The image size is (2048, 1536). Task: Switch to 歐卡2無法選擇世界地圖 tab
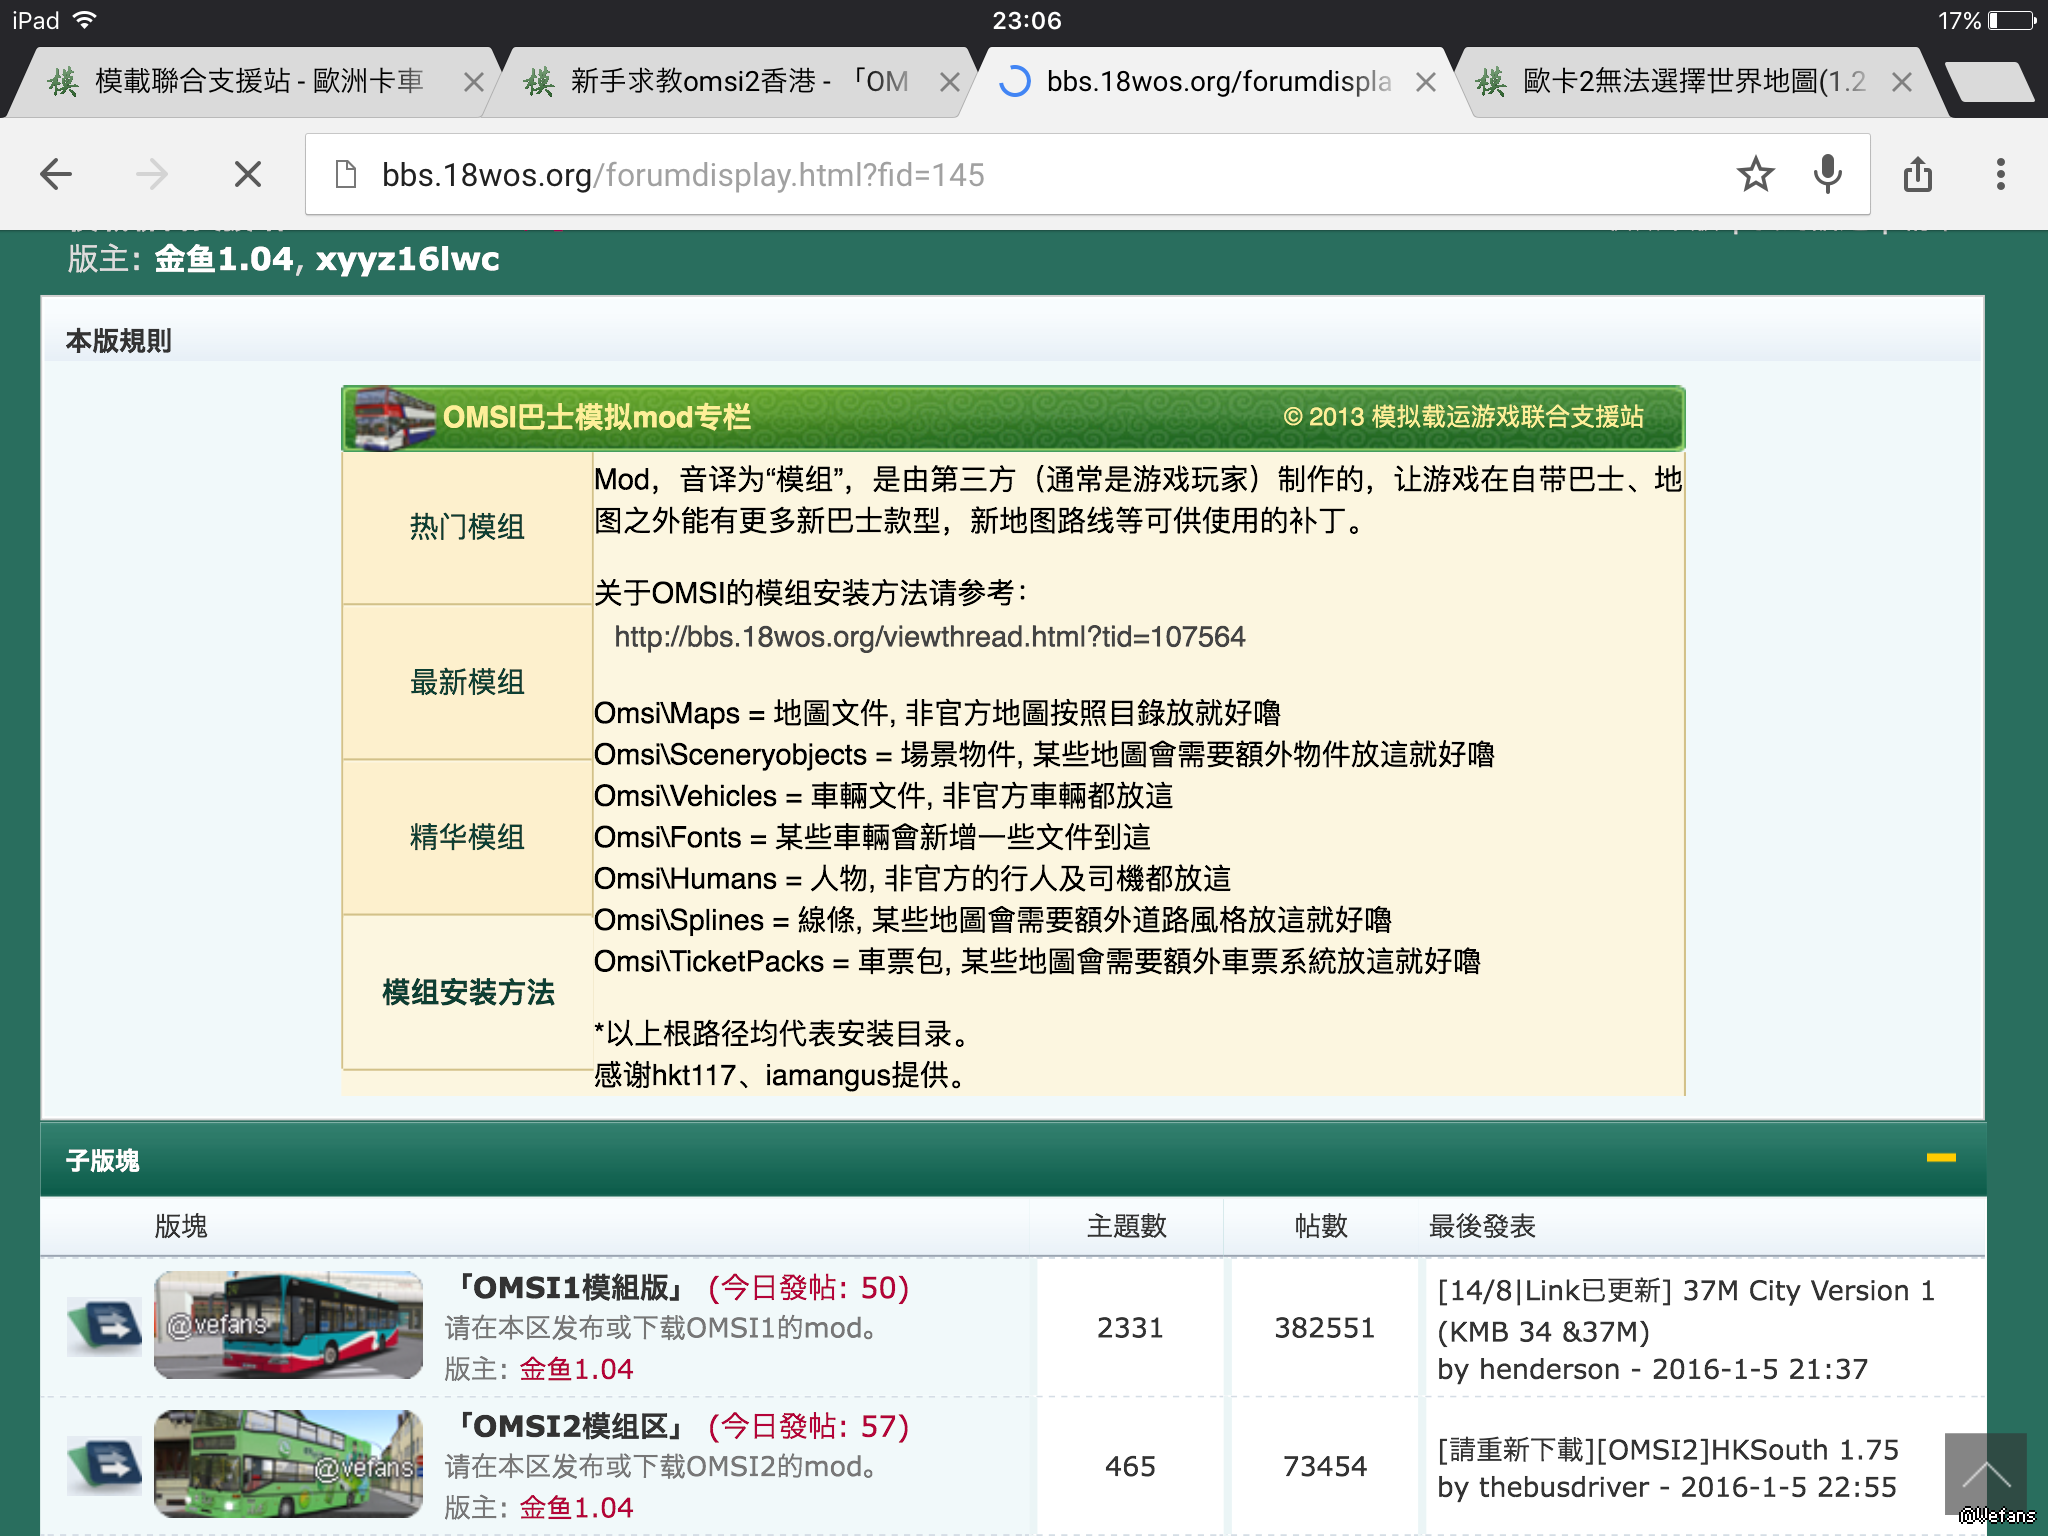[1692, 82]
